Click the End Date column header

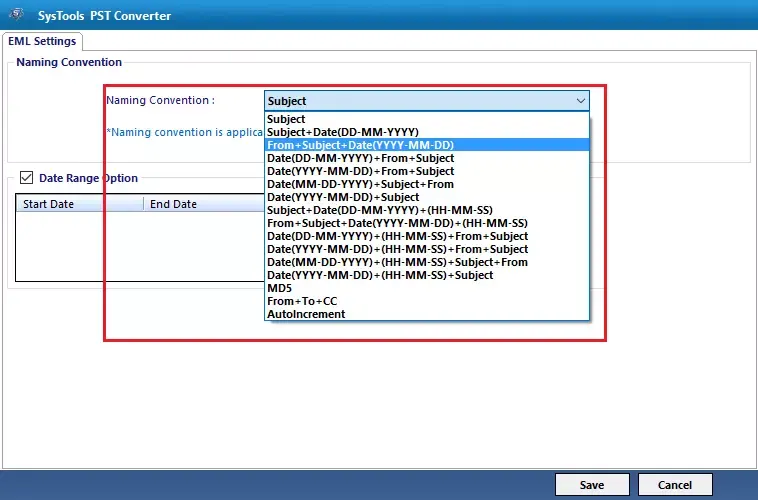coord(204,204)
